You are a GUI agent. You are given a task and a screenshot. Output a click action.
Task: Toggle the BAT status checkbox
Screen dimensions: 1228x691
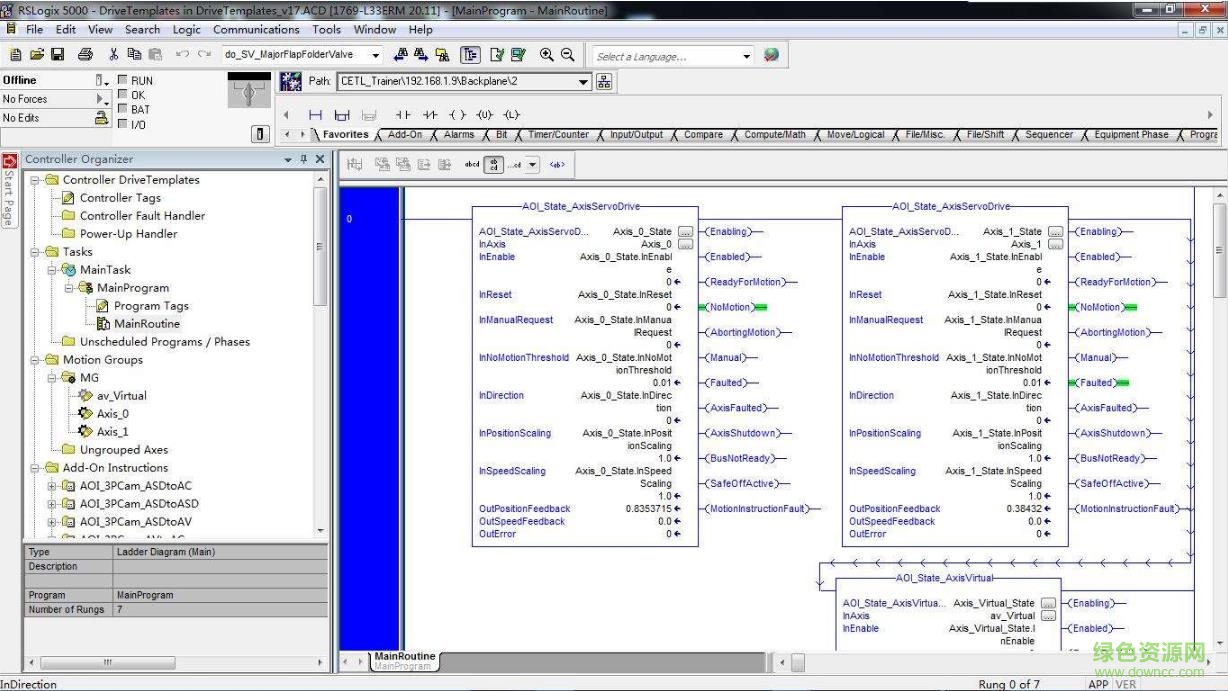[123, 110]
